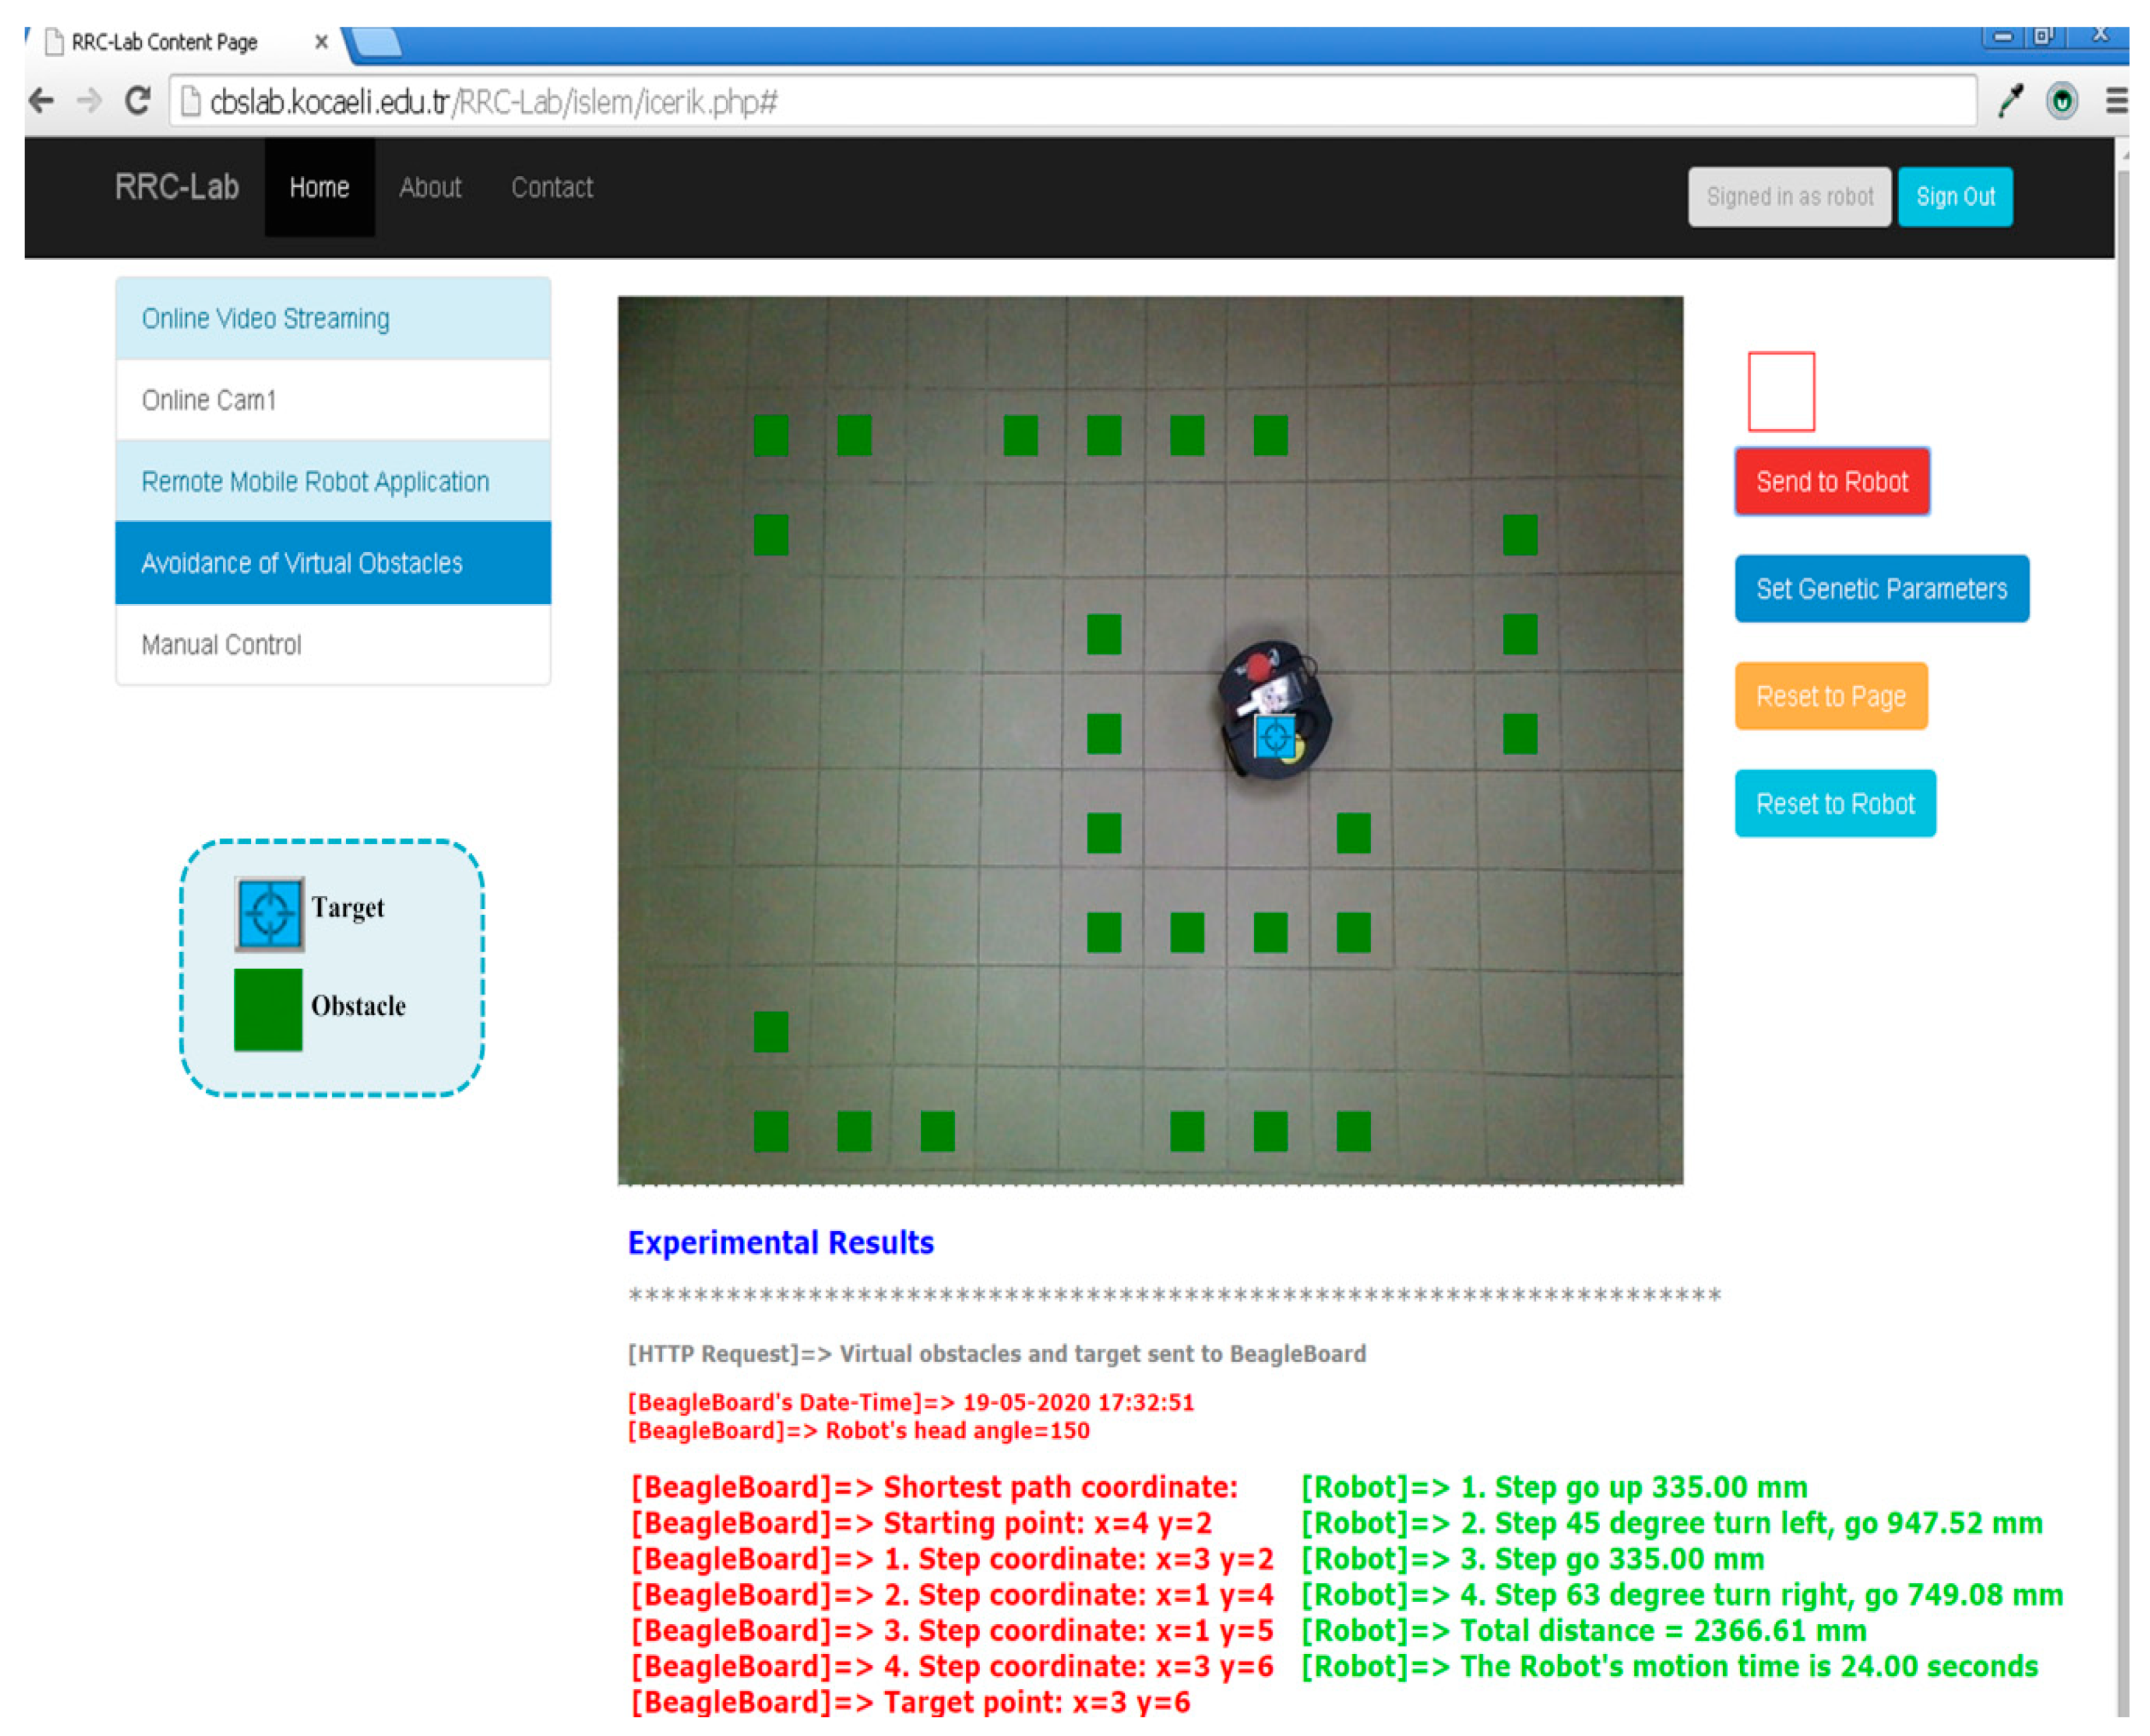This screenshot has height=1736, width=2150.
Task: Click the browser forward arrow
Action: coord(90,101)
